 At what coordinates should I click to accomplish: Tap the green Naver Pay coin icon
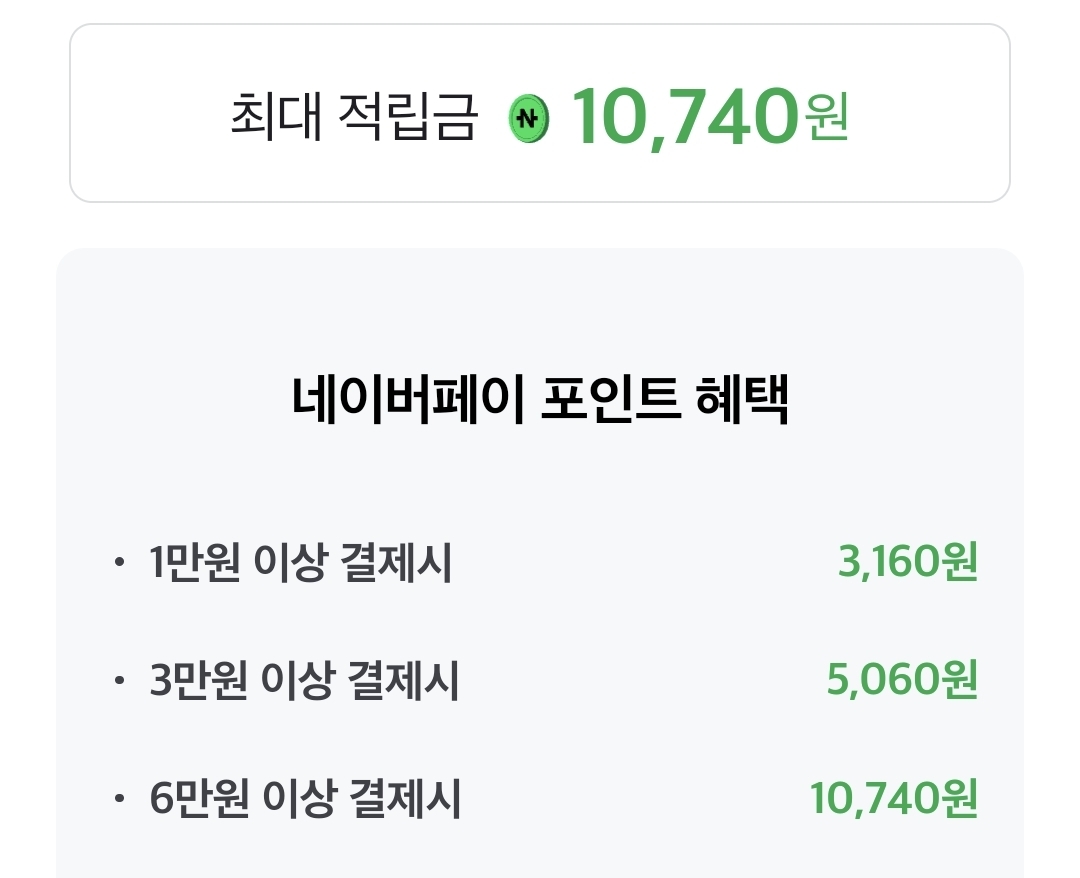click(x=529, y=119)
